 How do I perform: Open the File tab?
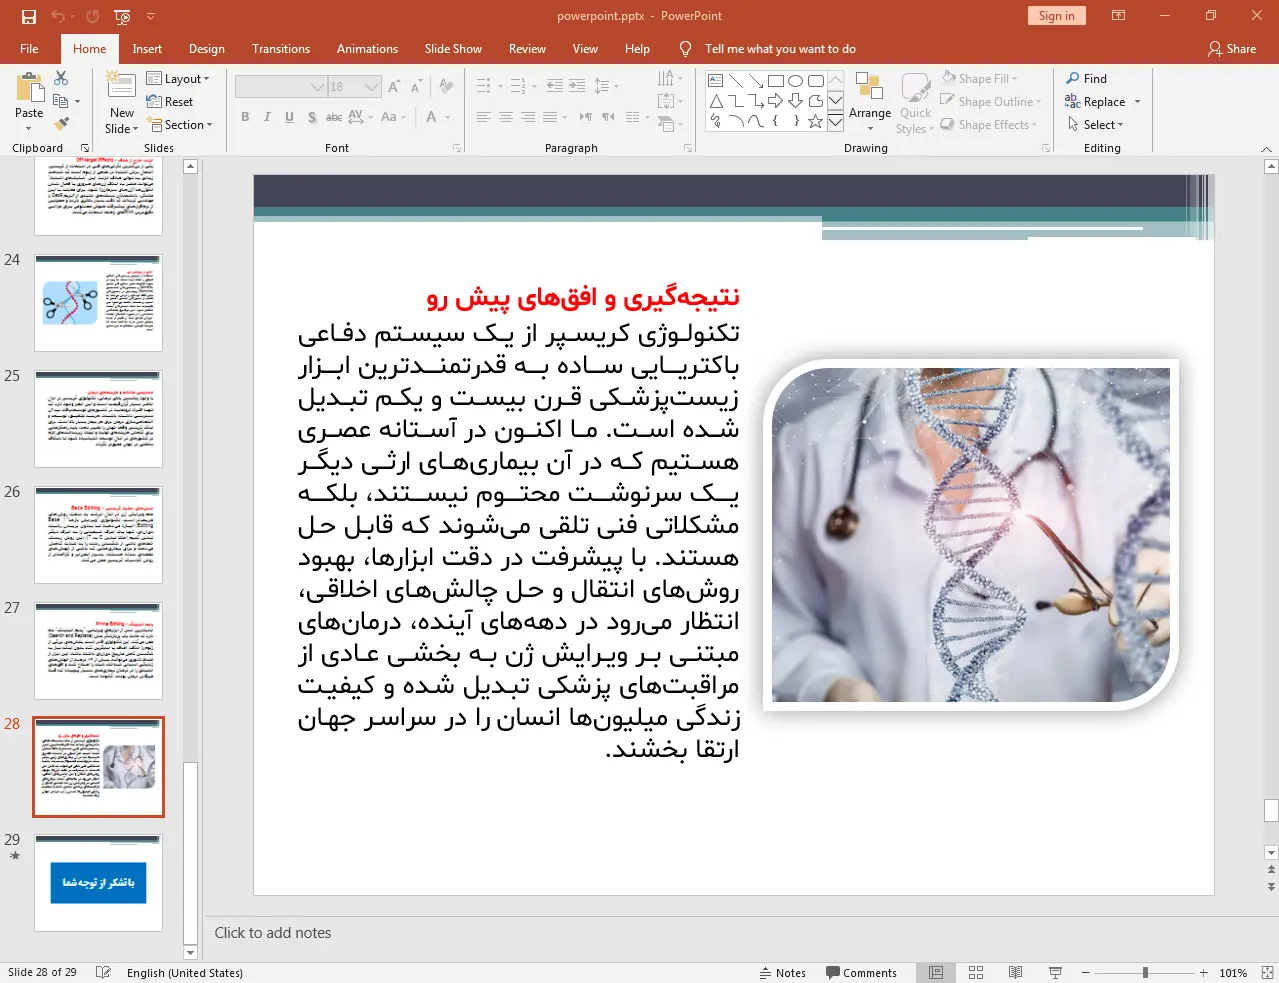click(30, 49)
